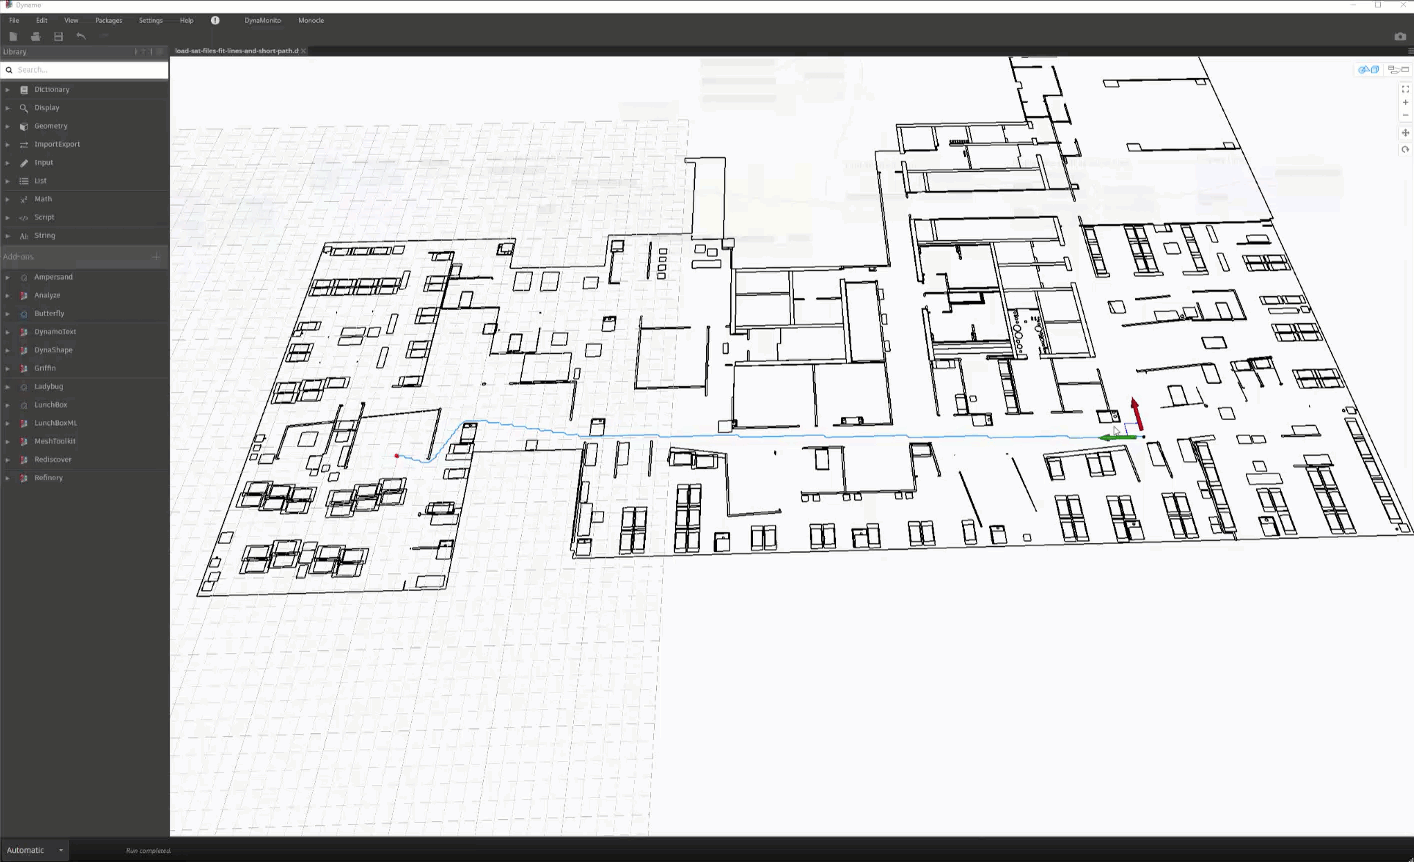This screenshot has height=862, width=1414.
Task: Open the DynaMonito menu
Action: point(263,20)
